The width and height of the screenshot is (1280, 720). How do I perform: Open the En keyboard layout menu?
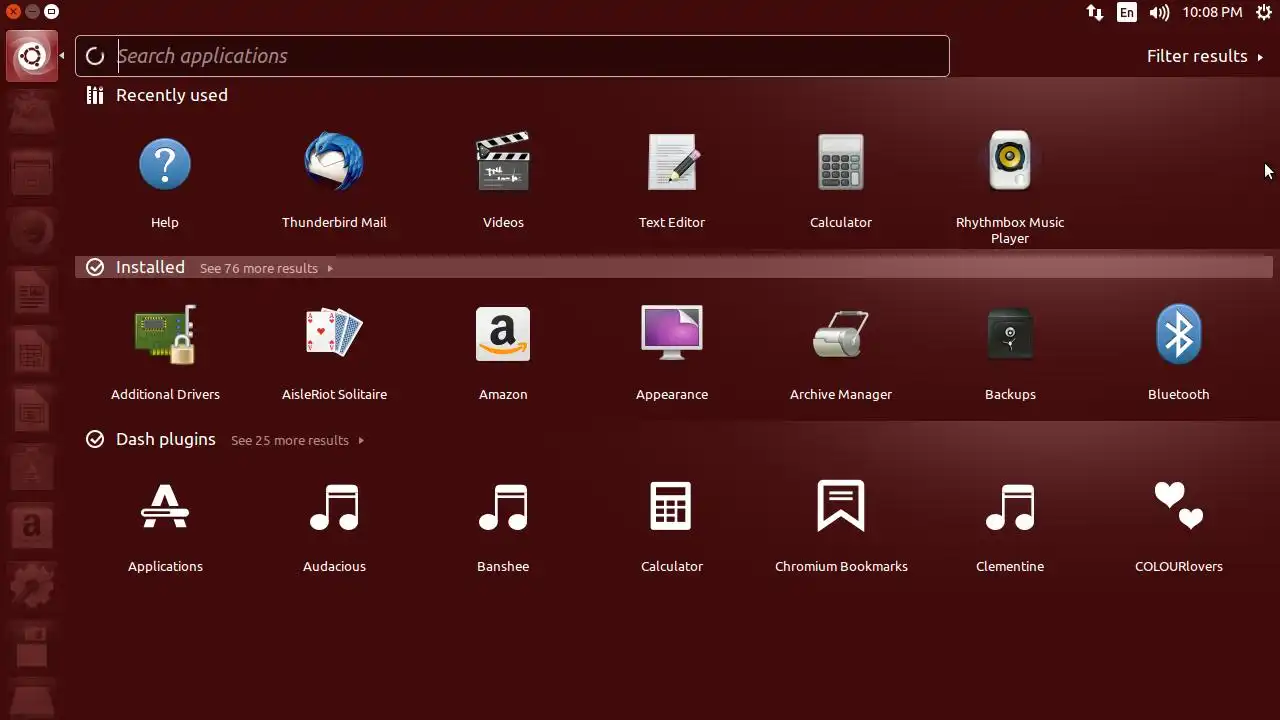pyautogui.click(x=1127, y=13)
